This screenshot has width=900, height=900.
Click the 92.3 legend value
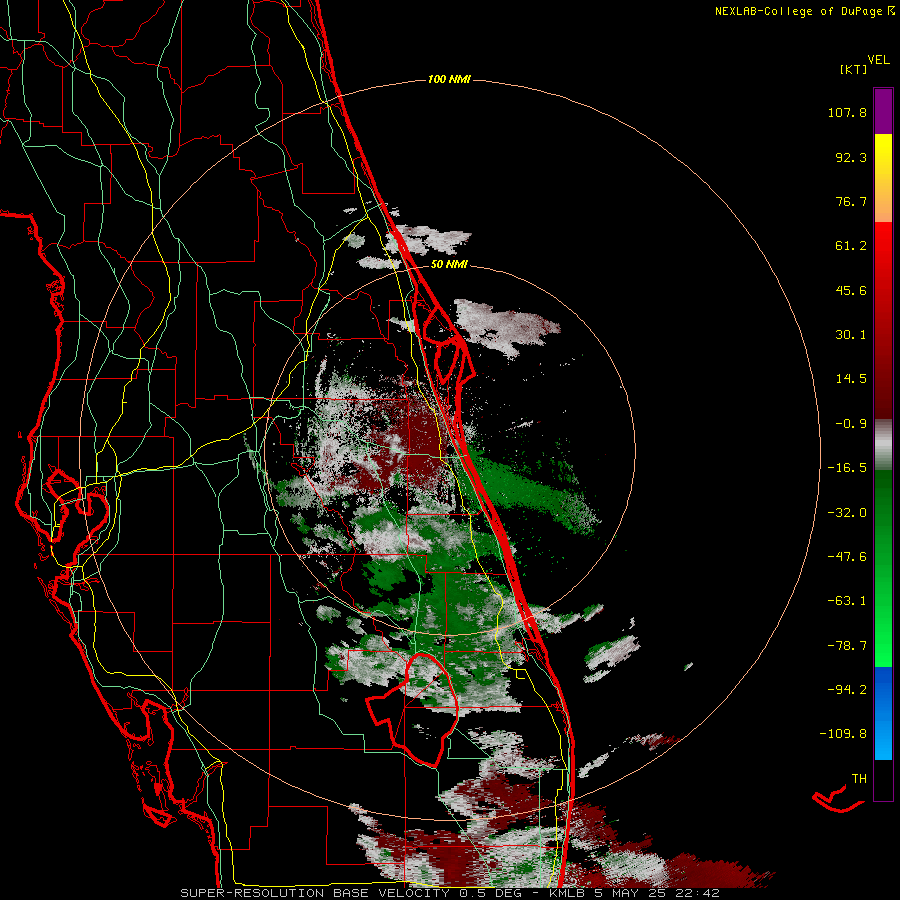tap(851, 157)
